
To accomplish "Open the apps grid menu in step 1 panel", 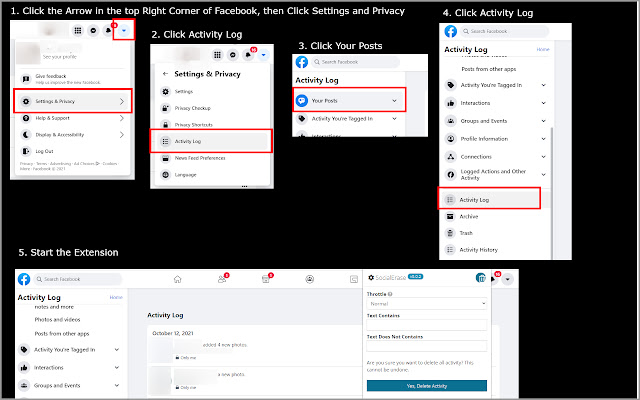I will coord(78,30).
